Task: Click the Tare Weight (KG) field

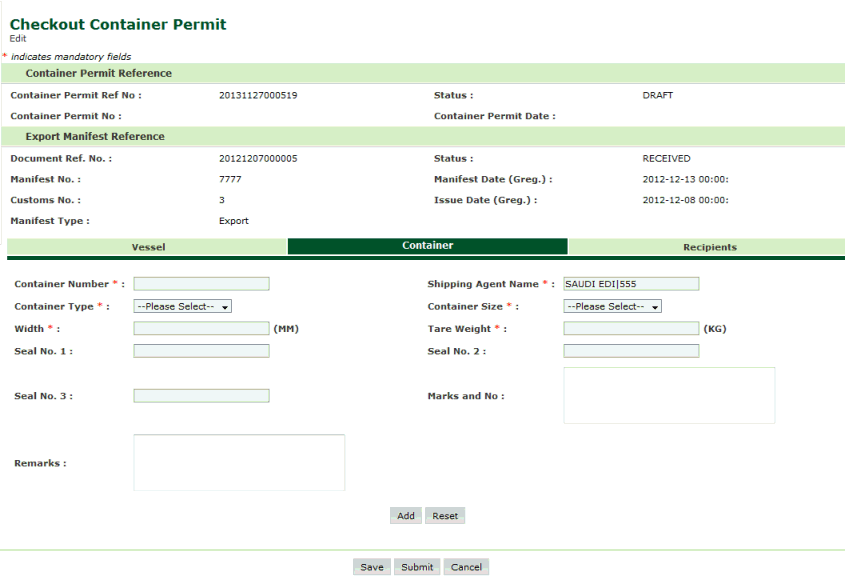Action: (631, 328)
